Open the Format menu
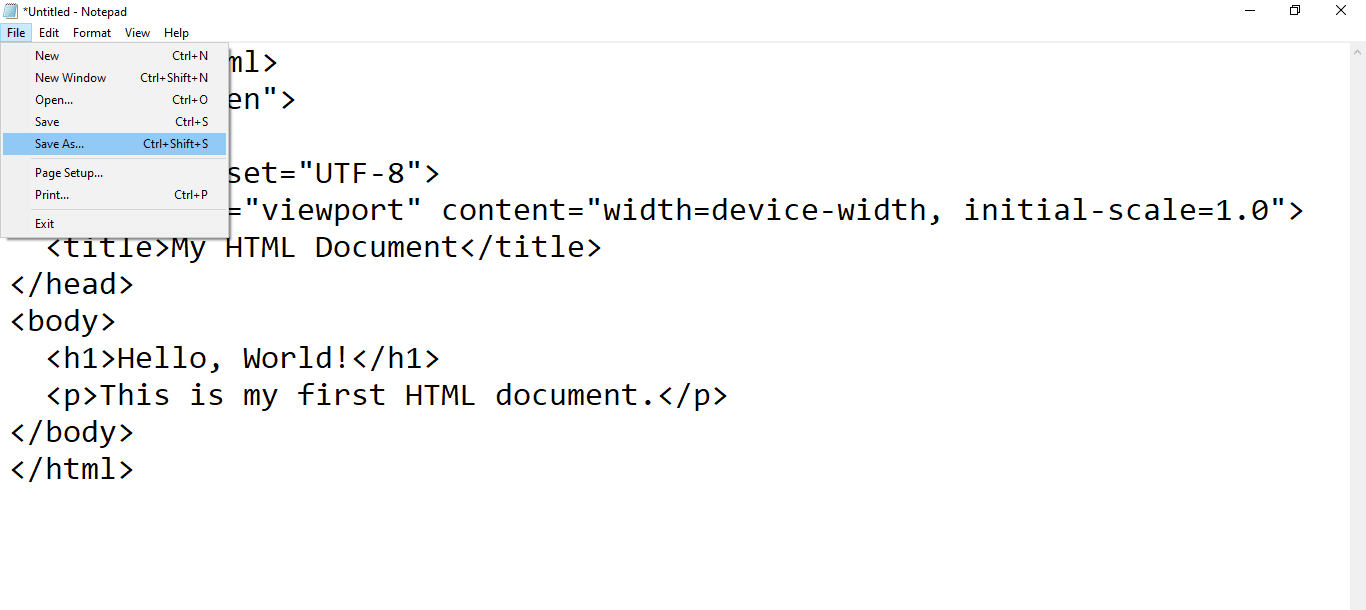The image size is (1366, 610). pos(92,33)
